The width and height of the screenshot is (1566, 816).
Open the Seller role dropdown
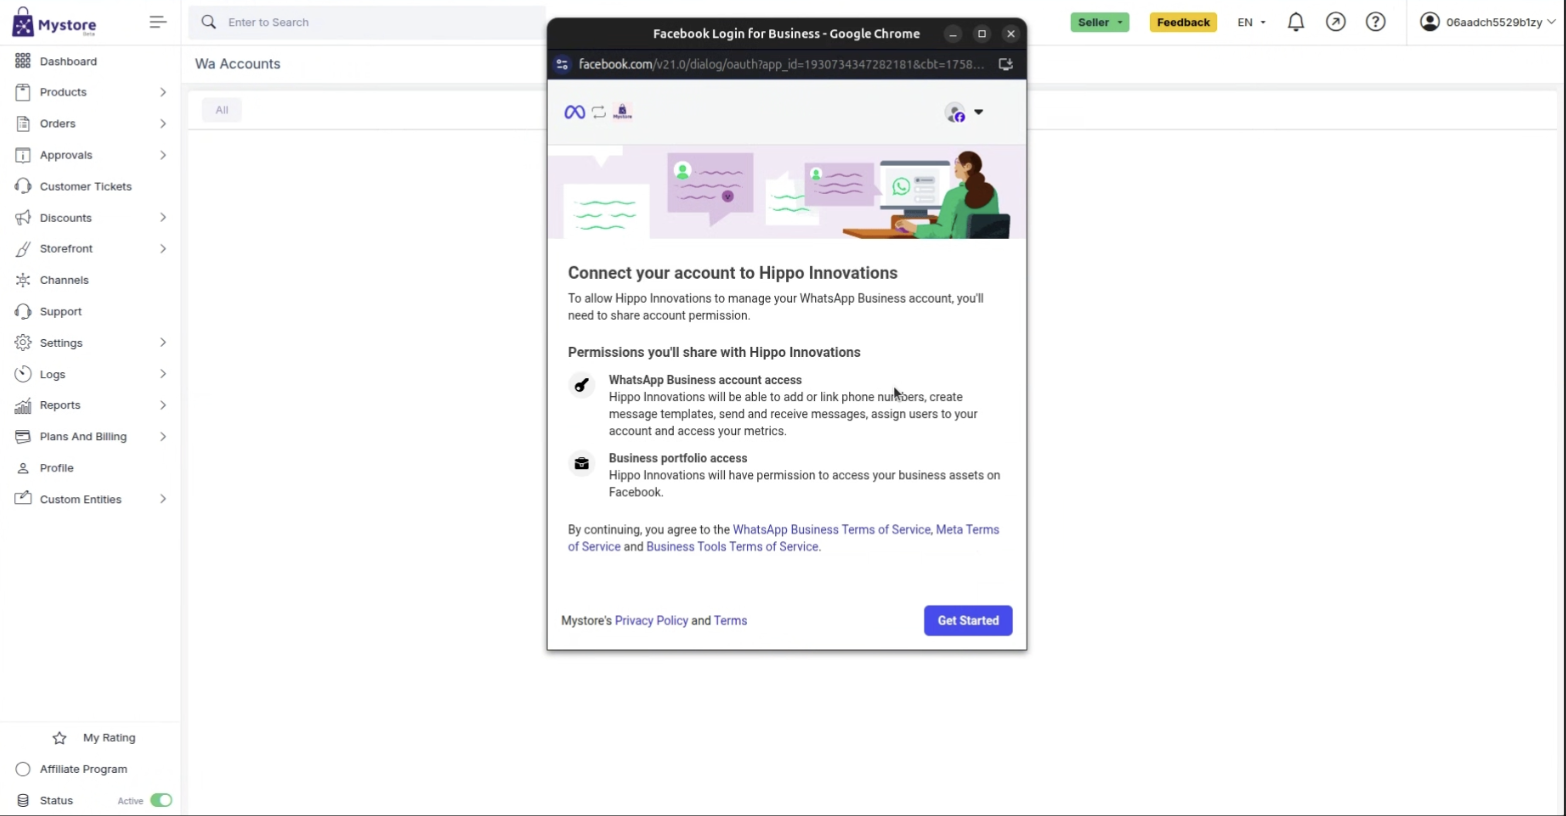1099,22
